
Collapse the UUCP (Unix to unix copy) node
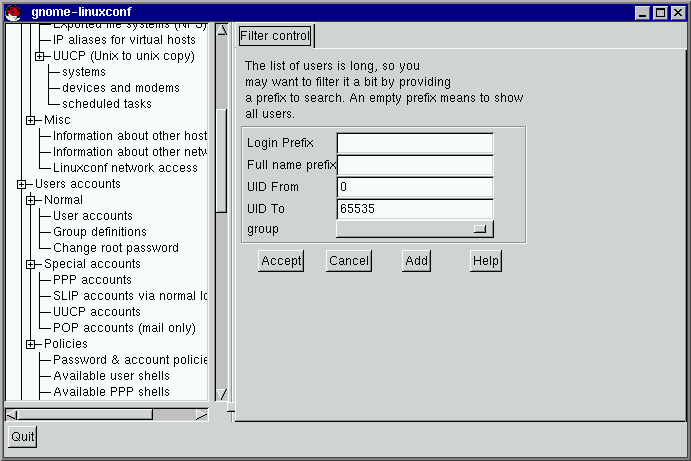(39, 56)
